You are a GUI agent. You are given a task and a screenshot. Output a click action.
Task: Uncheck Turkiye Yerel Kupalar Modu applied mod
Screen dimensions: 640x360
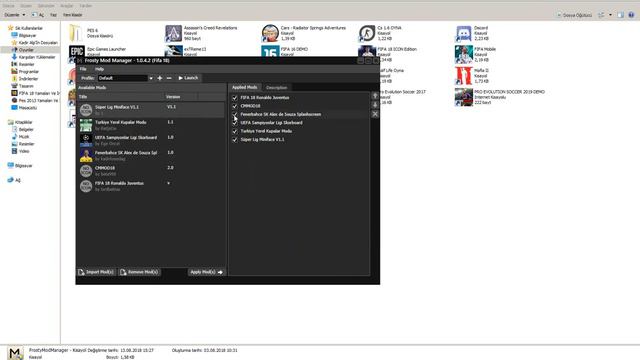235,131
